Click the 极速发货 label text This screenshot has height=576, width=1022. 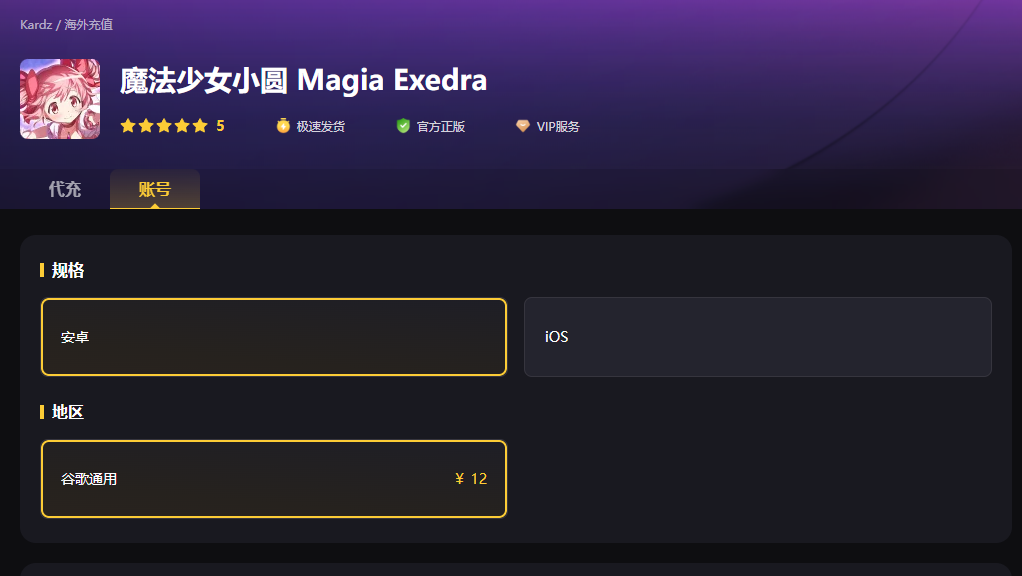(x=321, y=126)
